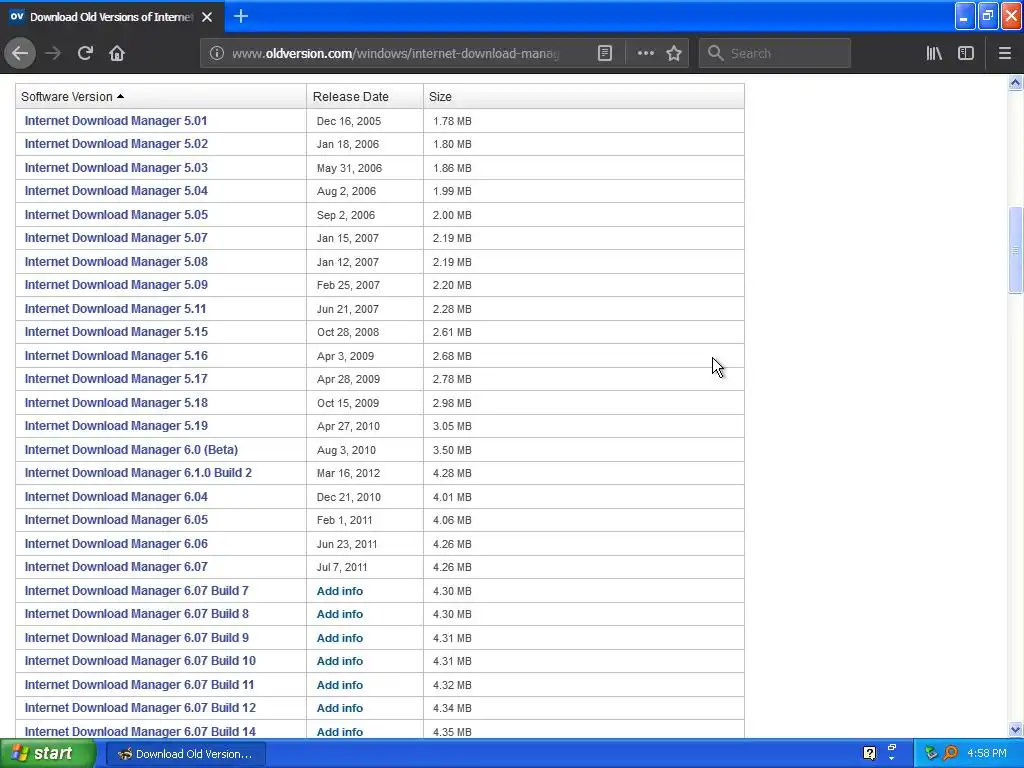Click the orange magnifier tray icon
Viewport: 1024px width, 768px height.
(950, 754)
